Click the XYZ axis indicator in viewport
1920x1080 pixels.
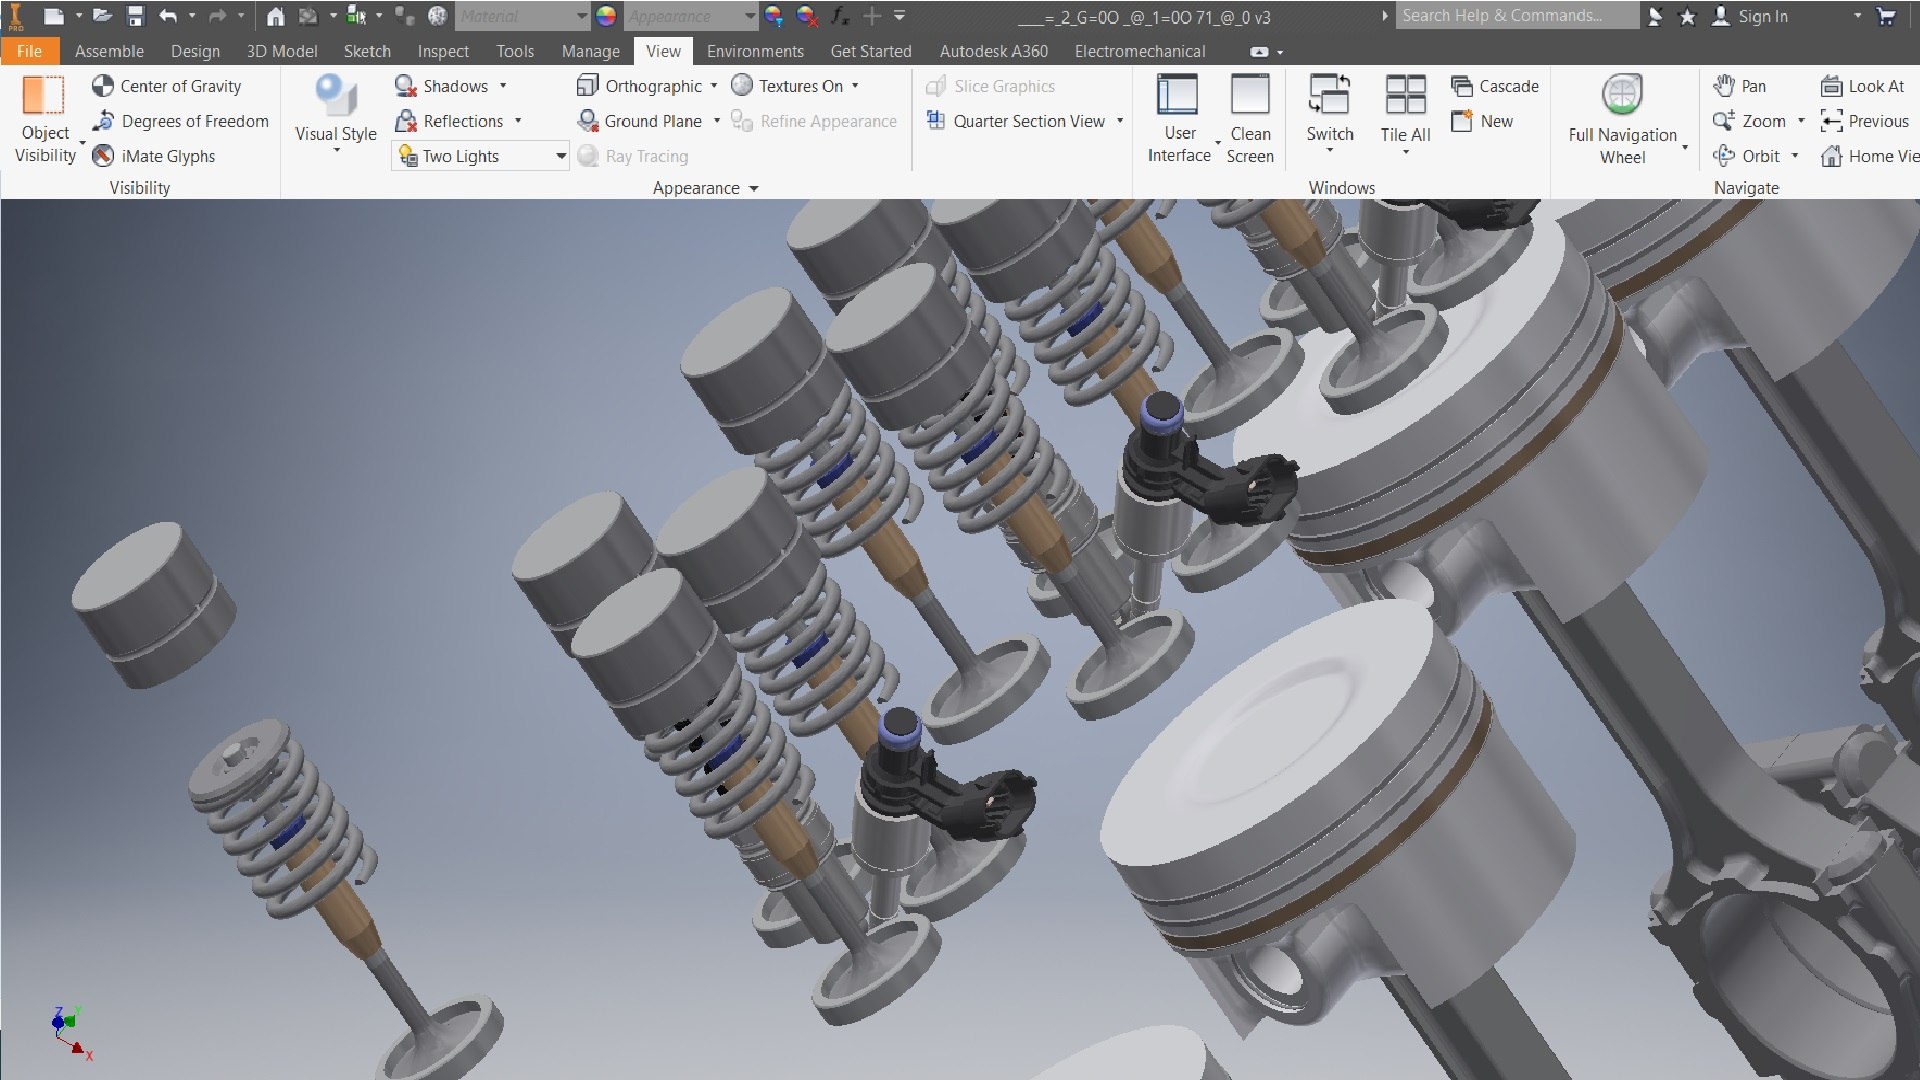pos(71,1033)
